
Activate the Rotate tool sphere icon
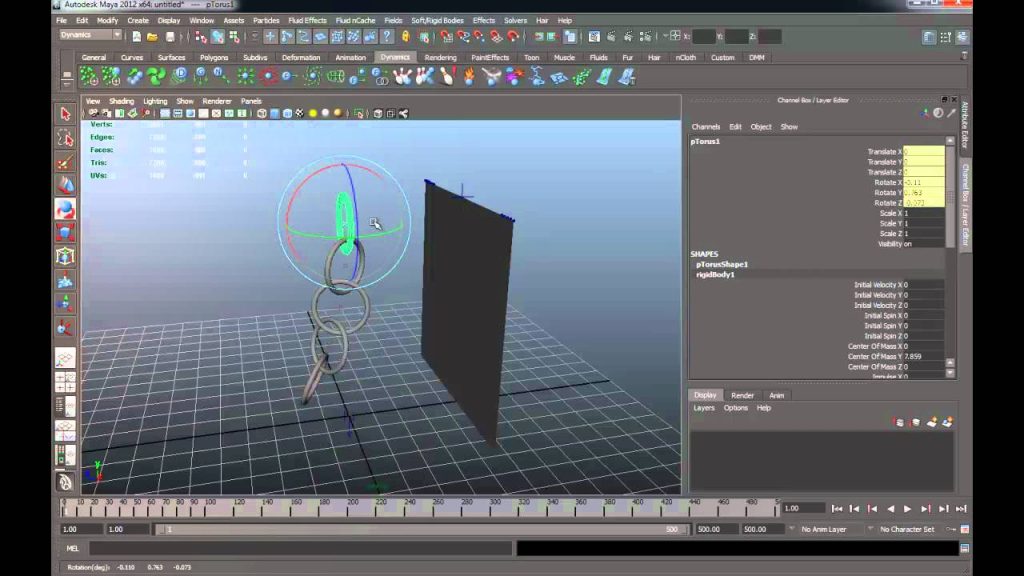tap(65, 209)
